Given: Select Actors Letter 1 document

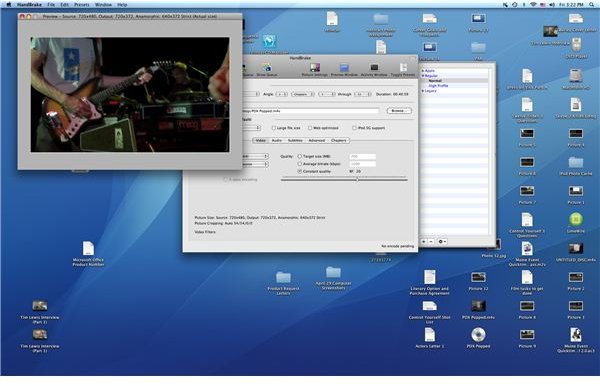Looking at the screenshot, I should (430, 338).
